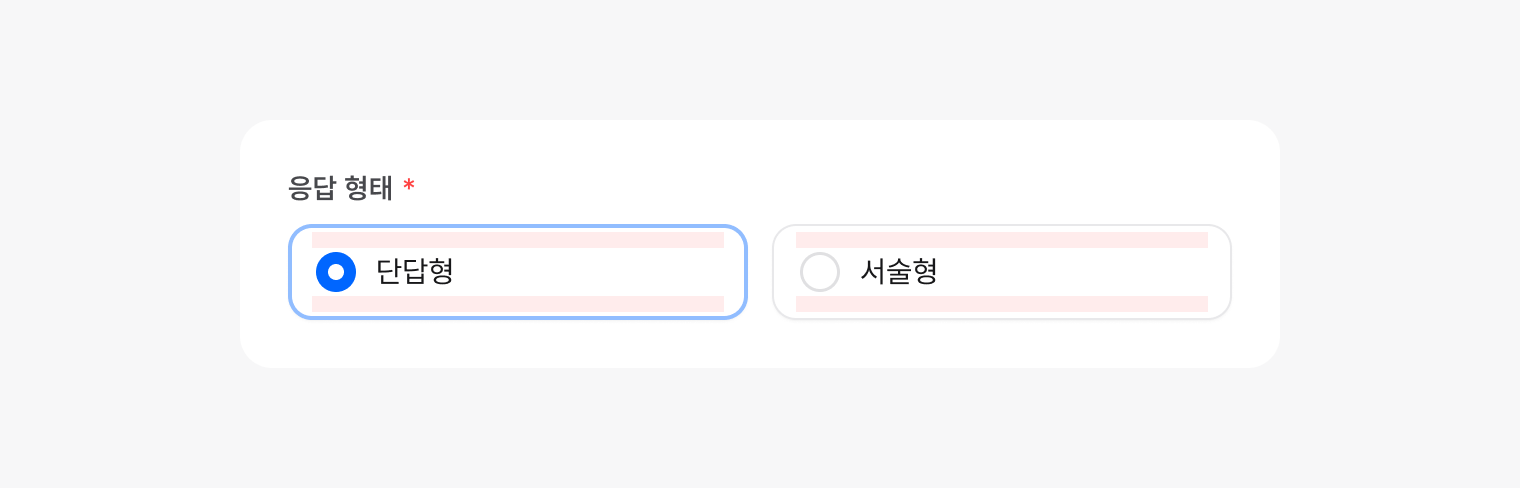Click the 단답형 option text
The image size is (1520, 488).
[x=414, y=272]
